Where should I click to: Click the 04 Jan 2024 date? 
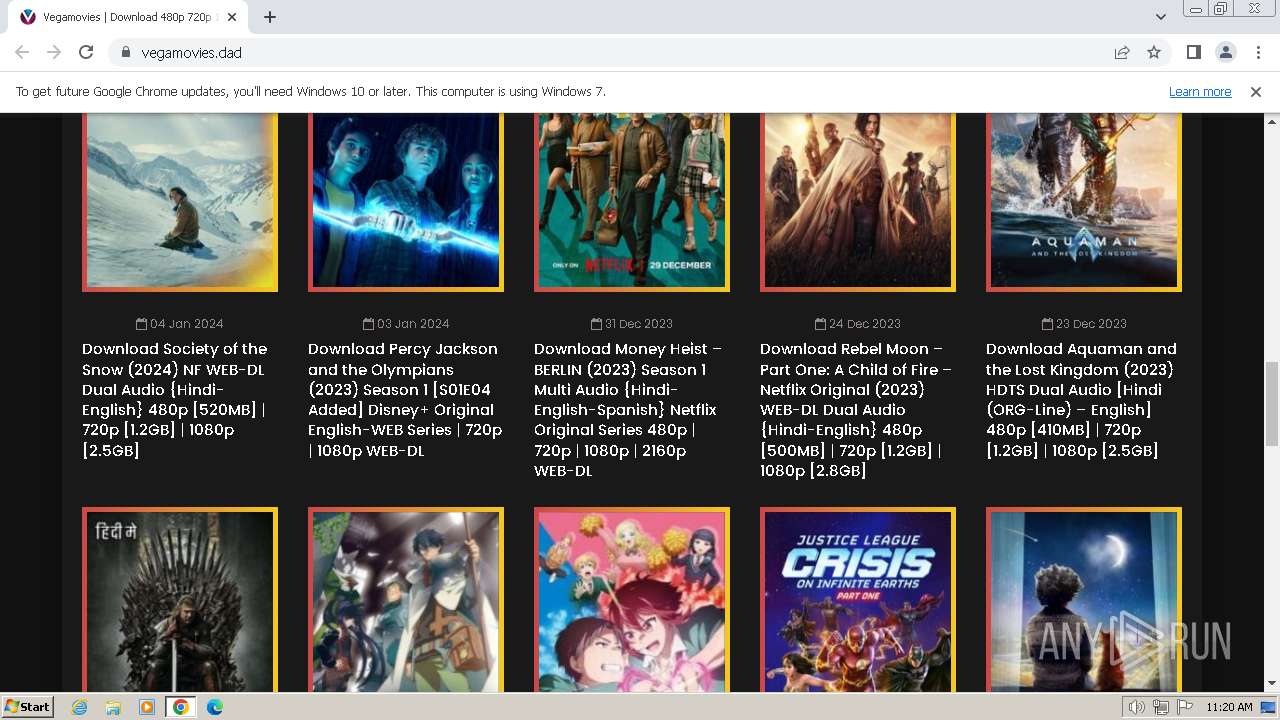tap(180, 324)
